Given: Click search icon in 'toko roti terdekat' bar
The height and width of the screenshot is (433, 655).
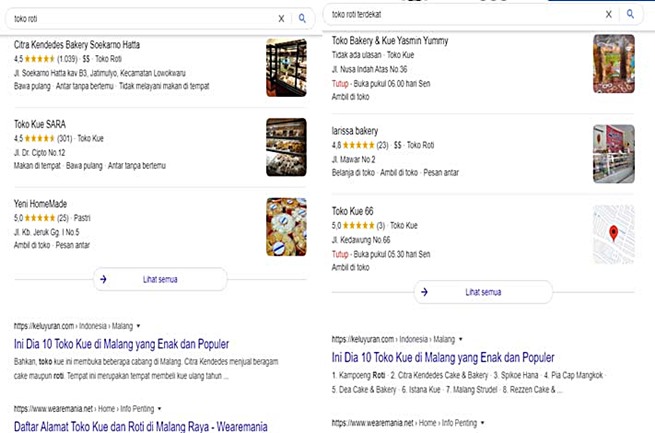Looking at the screenshot, I should pos(630,14).
